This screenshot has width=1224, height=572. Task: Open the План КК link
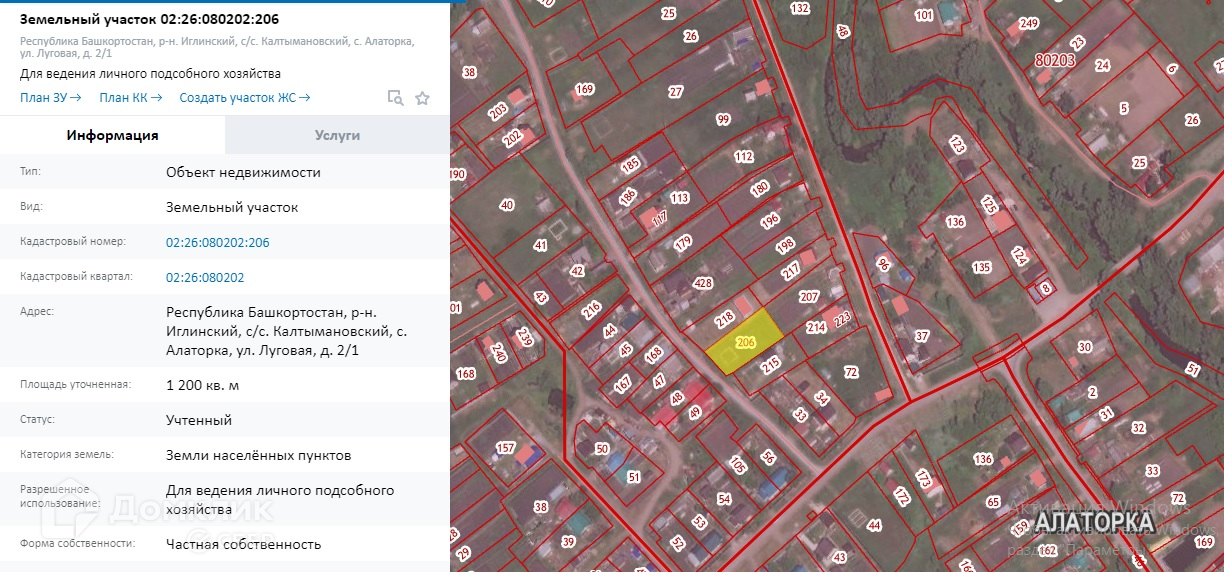pyautogui.click(x=131, y=98)
